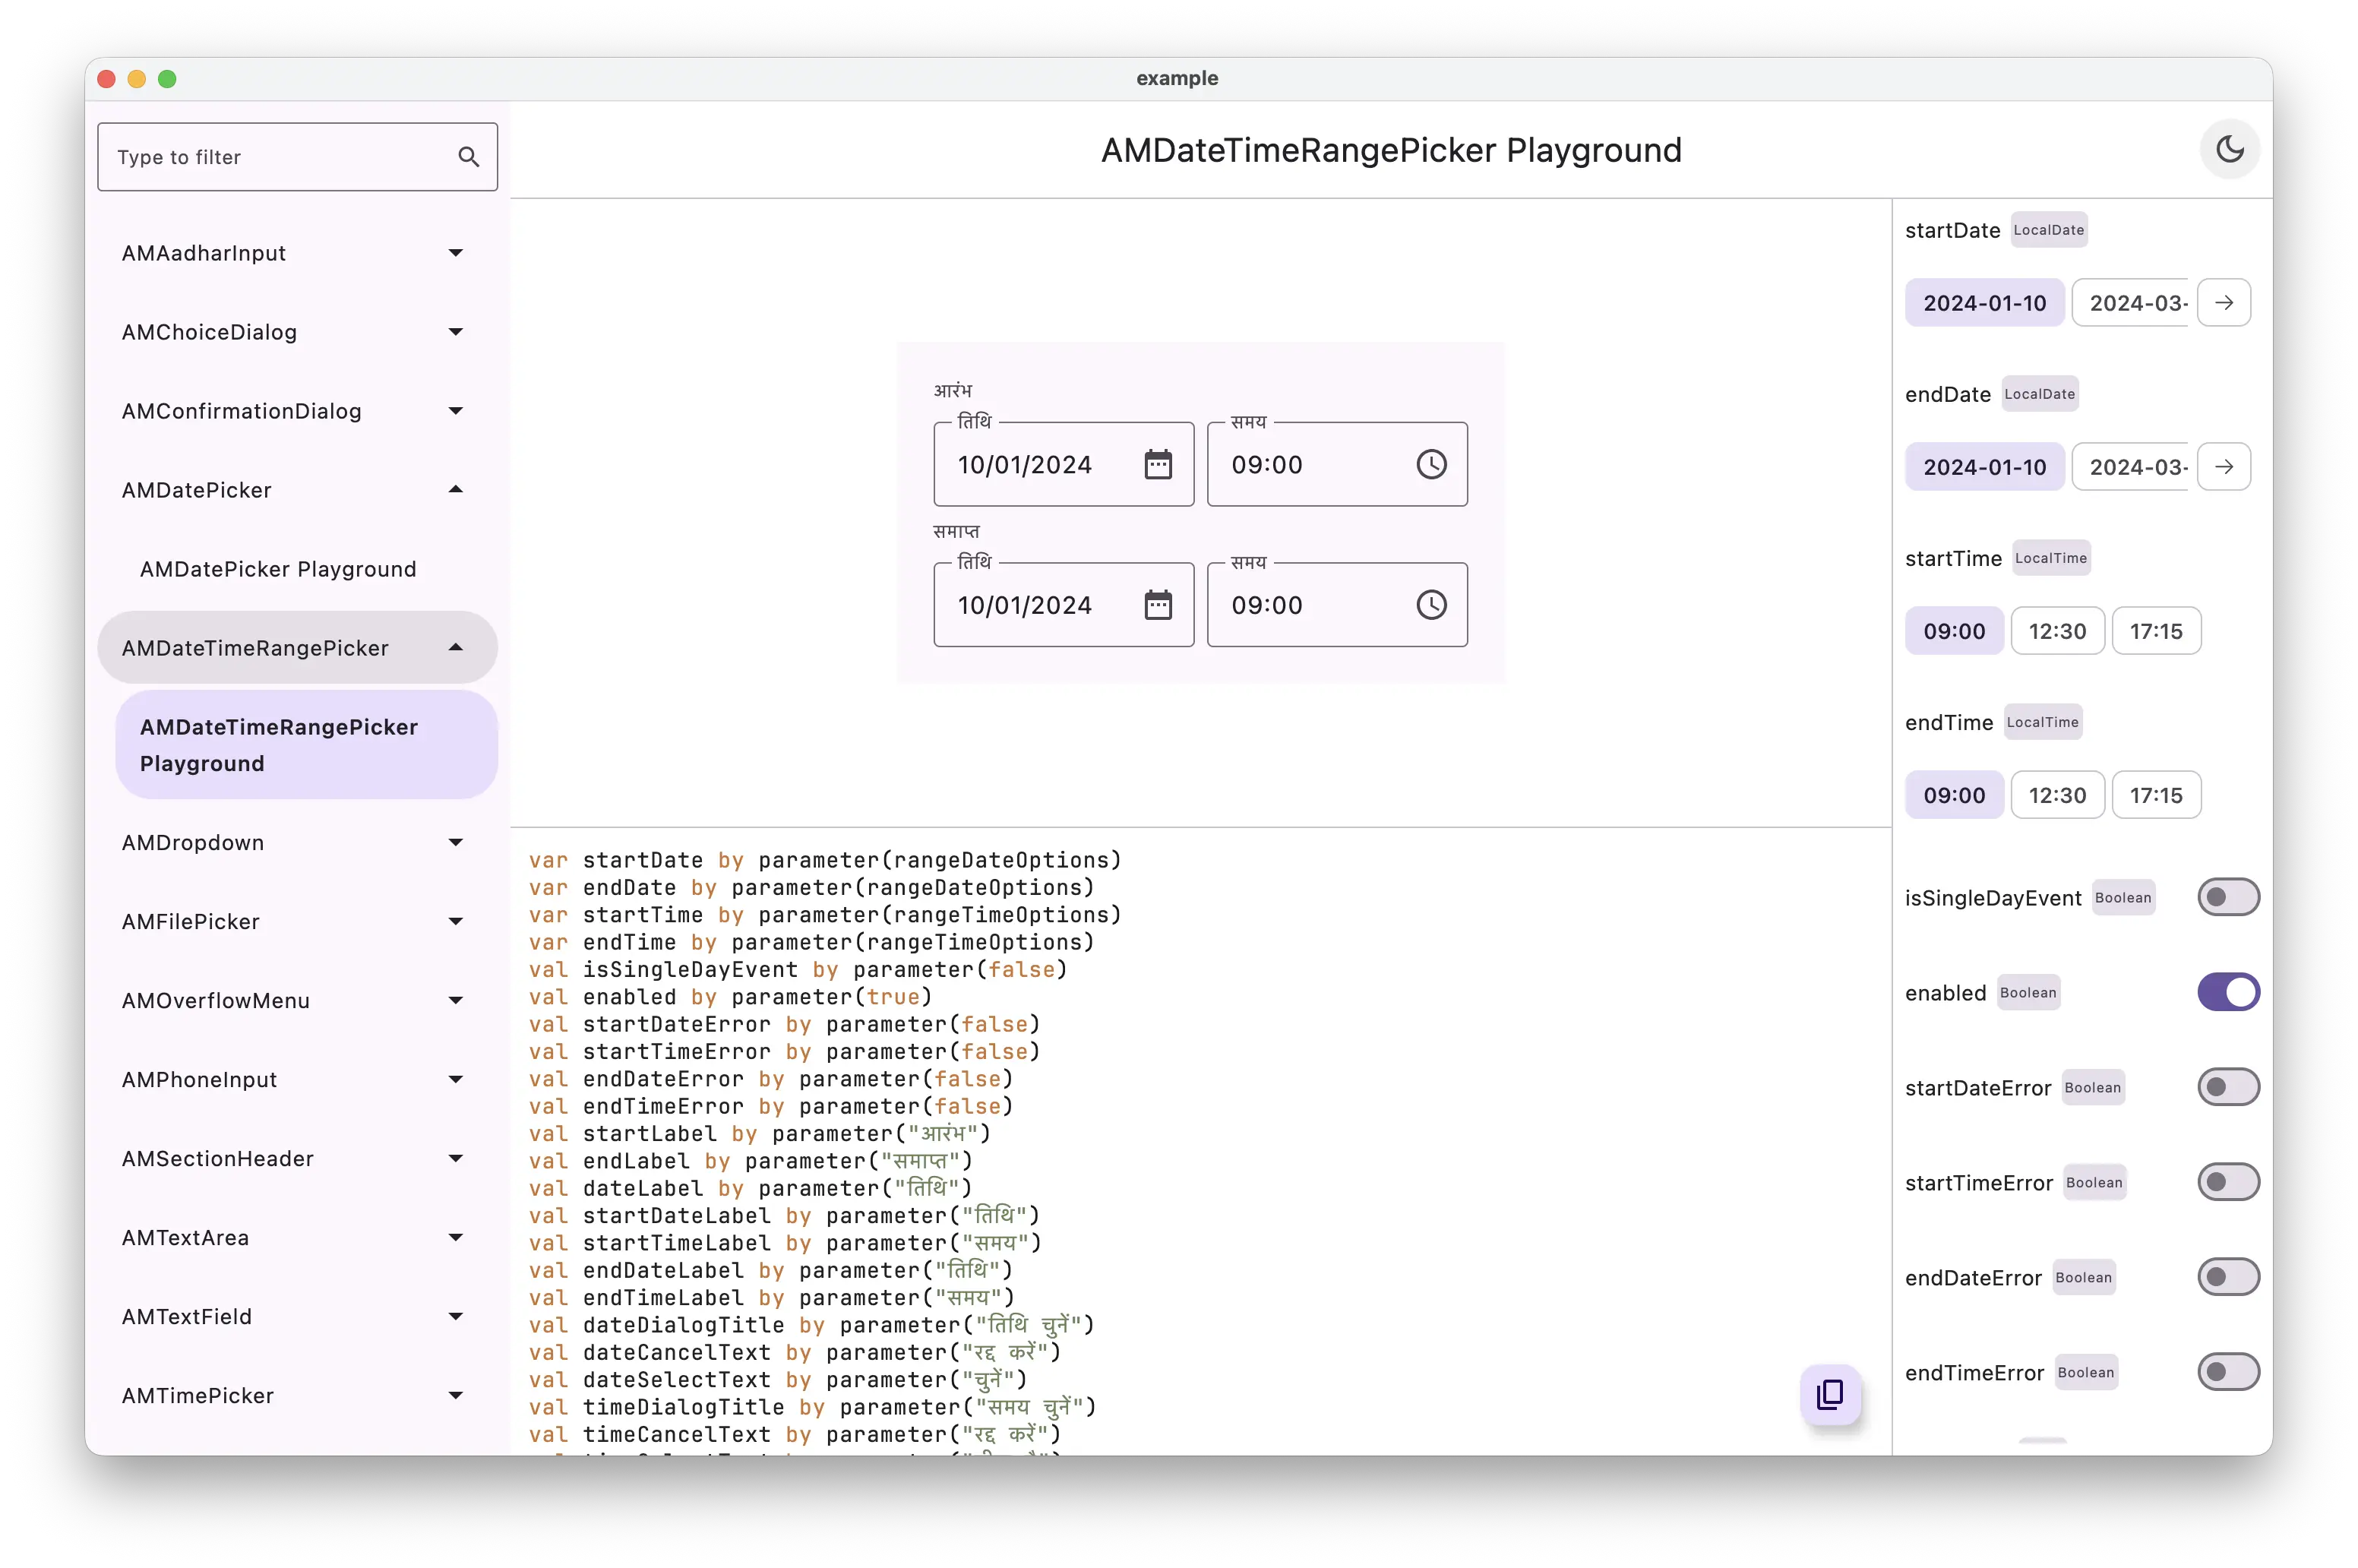
Task: Click code line 'val enabled by parameter(true)'
Action: 730,997
